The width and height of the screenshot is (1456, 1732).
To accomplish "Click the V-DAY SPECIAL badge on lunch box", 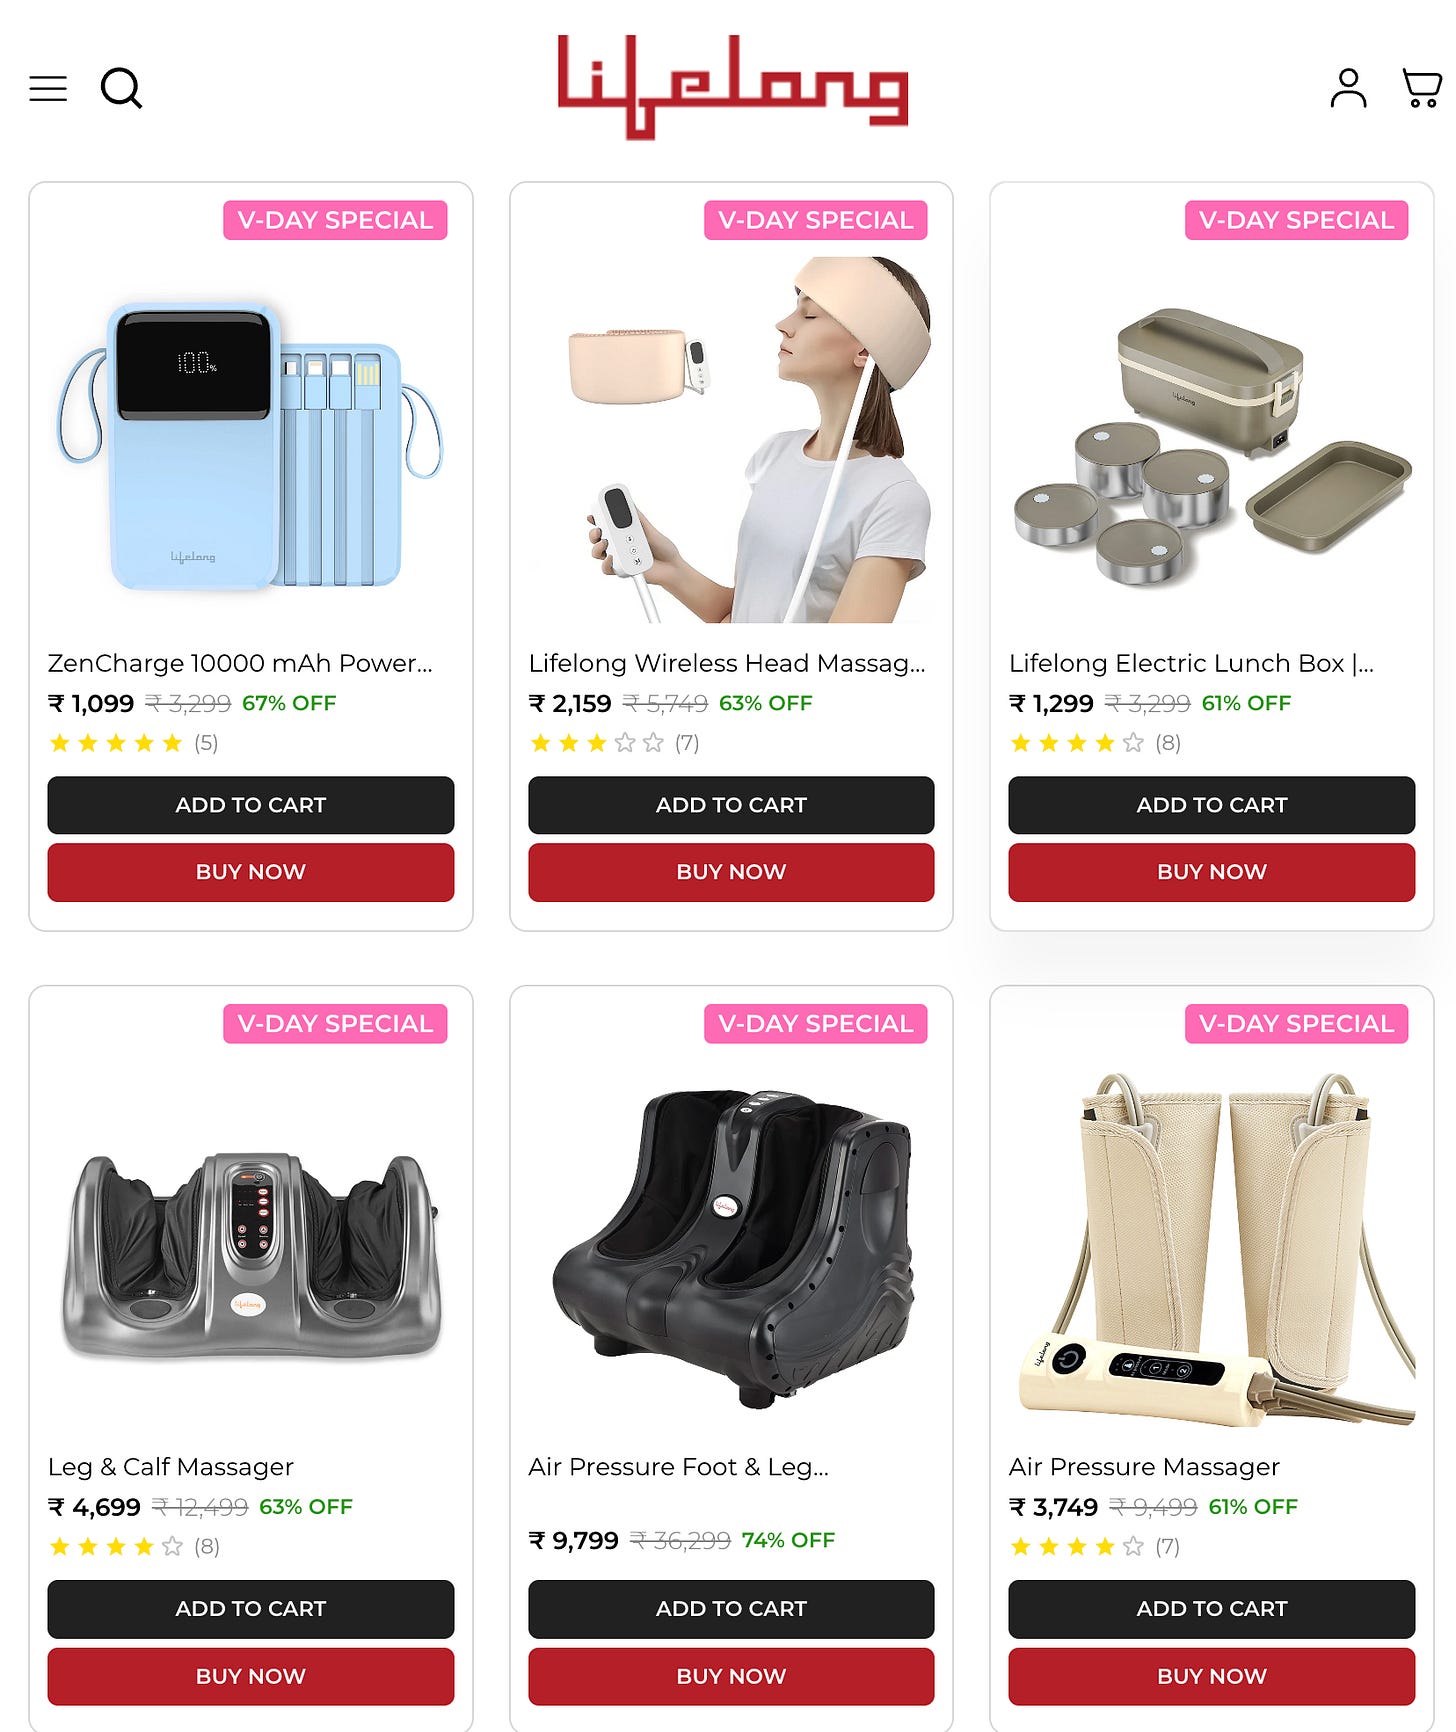I will [1296, 220].
